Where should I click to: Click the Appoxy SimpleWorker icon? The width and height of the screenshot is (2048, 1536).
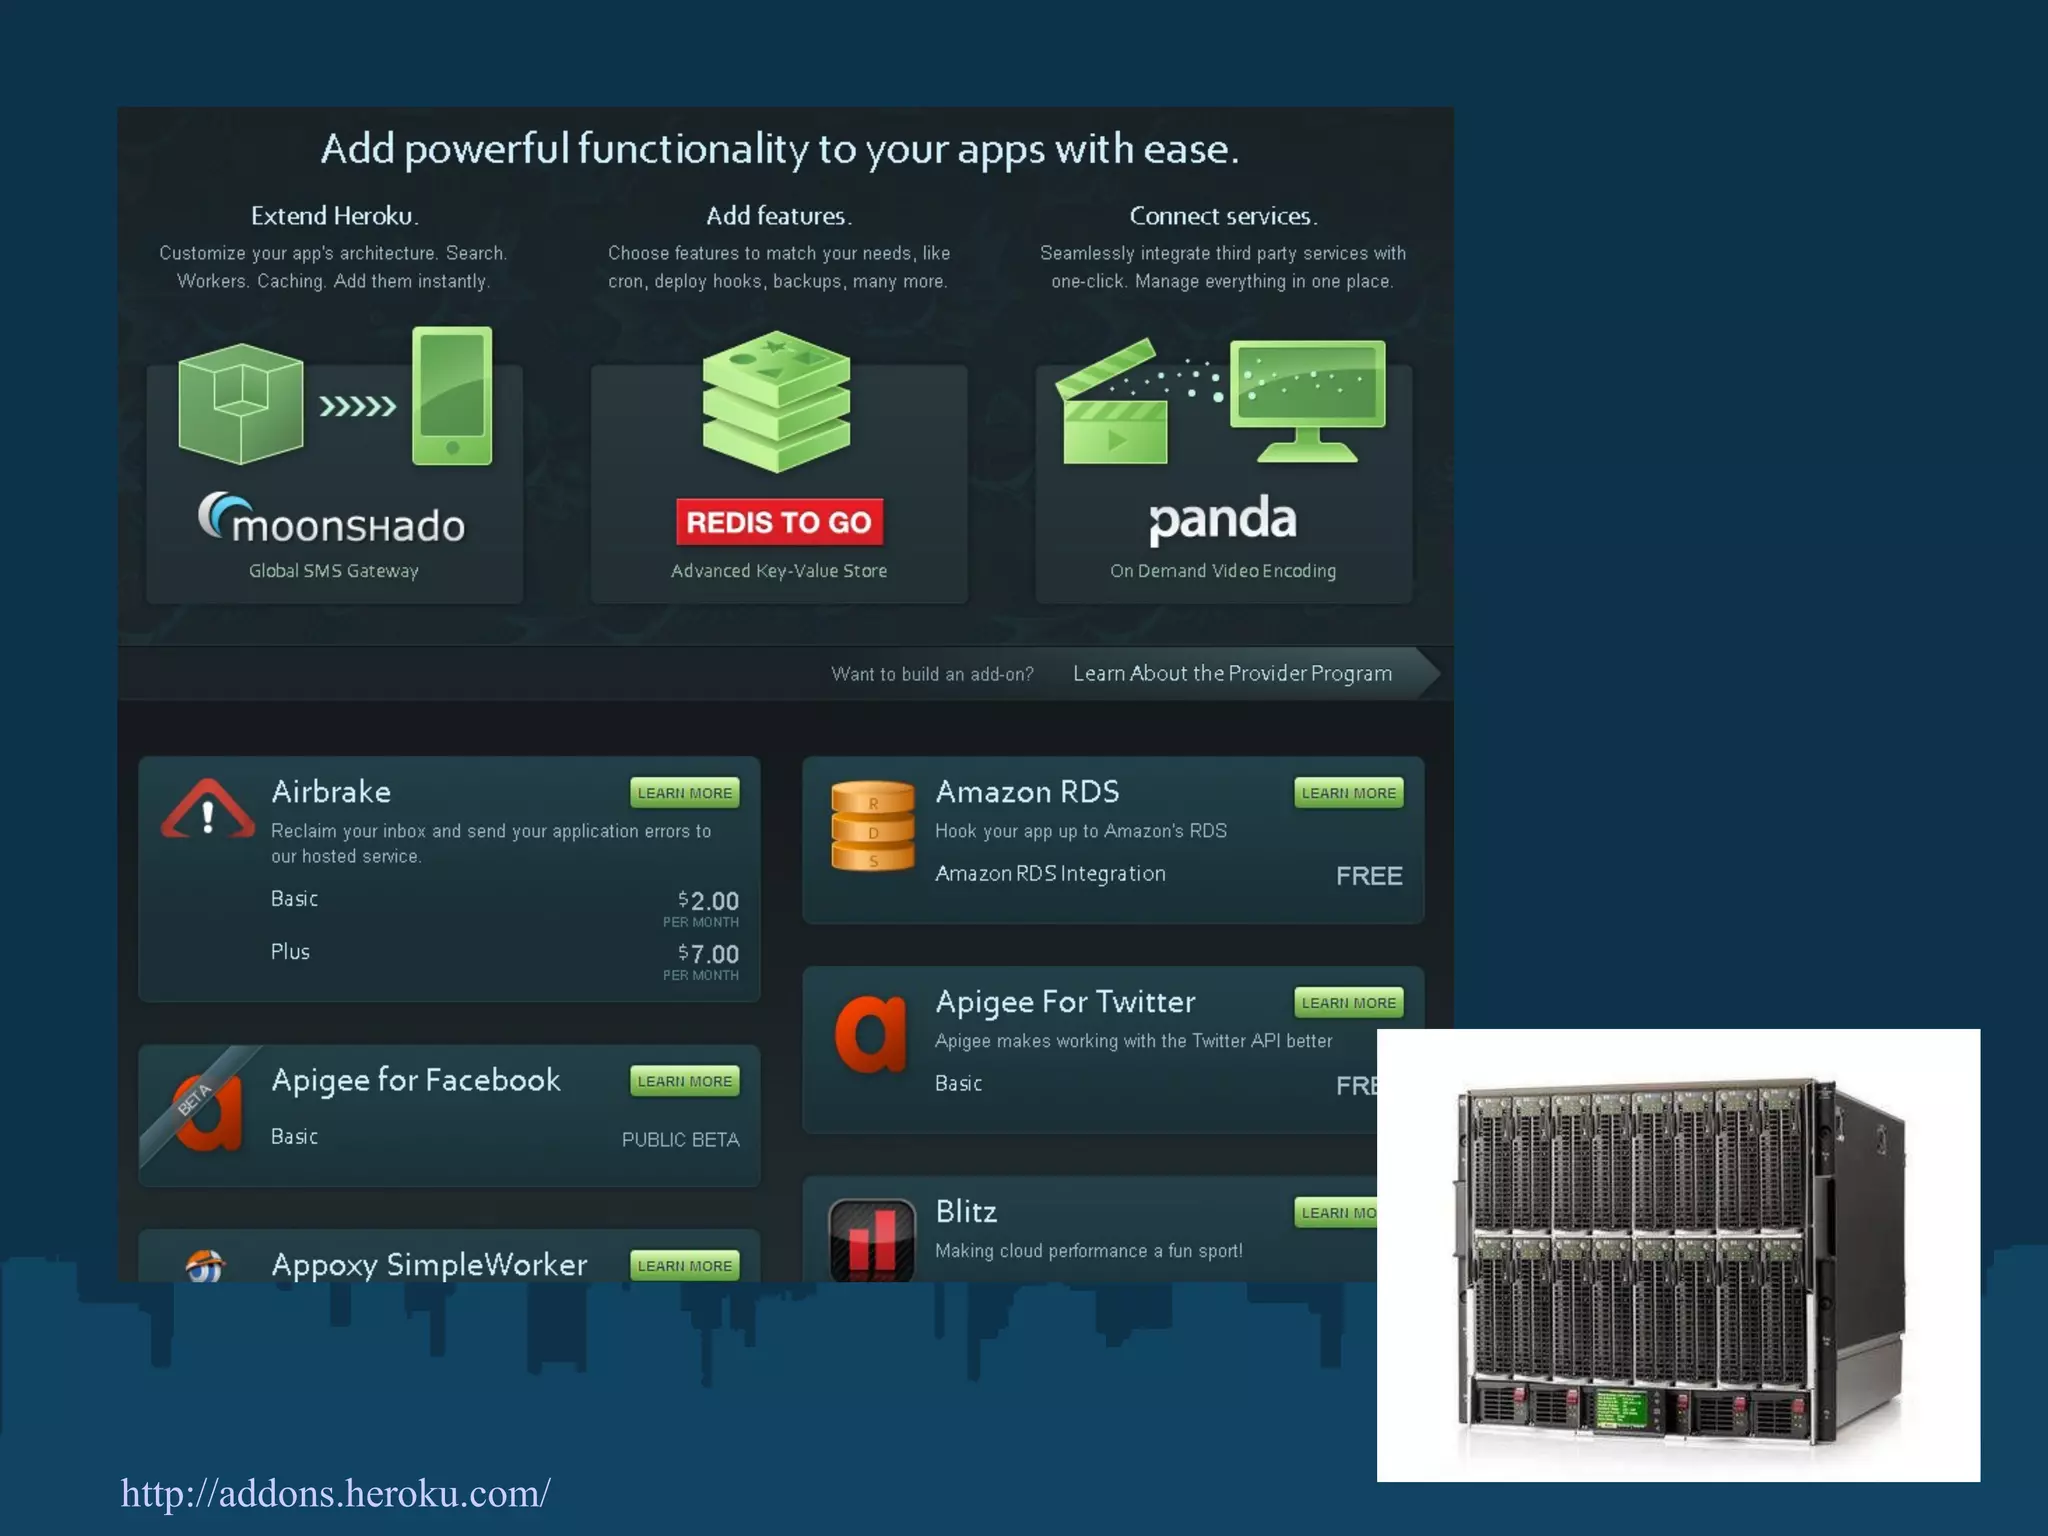pyautogui.click(x=205, y=1265)
